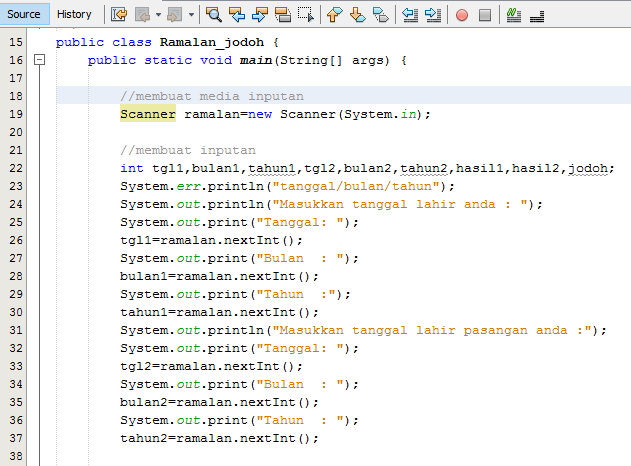Click Next Bookmark icon
The height and width of the screenshot is (466, 631).
(357, 15)
